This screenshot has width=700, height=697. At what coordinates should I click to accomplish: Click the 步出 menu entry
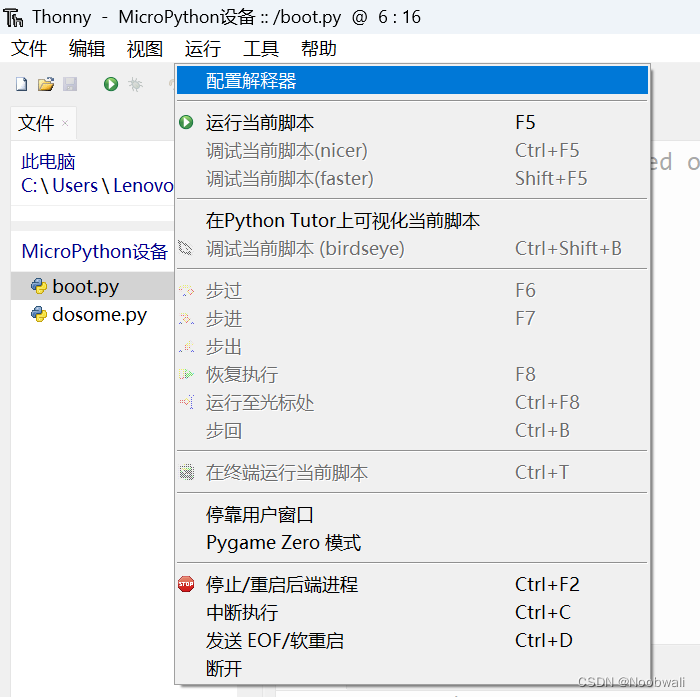coord(412,347)
